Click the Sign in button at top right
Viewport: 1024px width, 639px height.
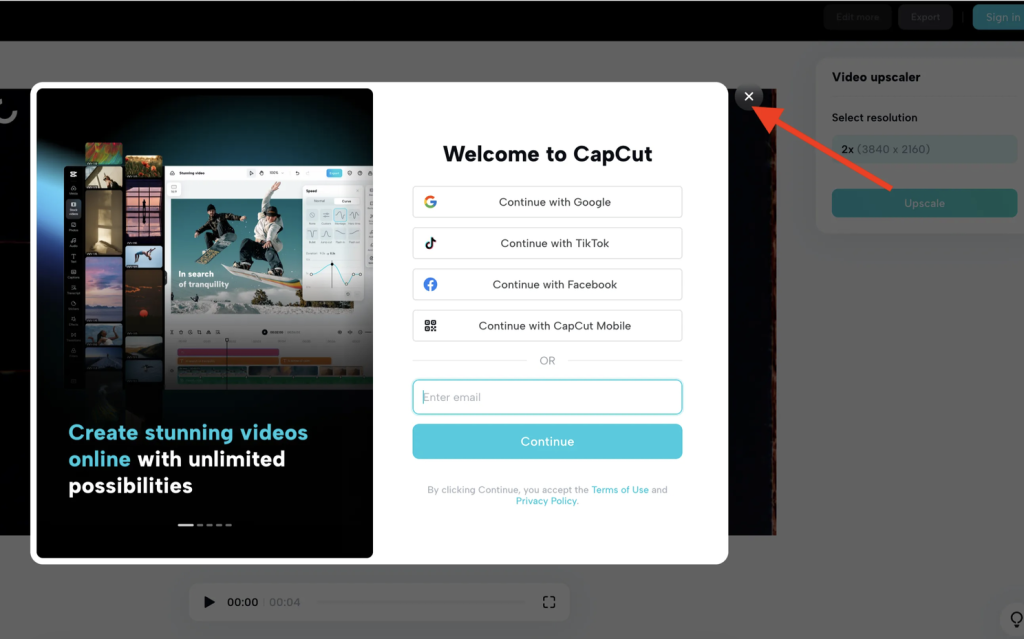1000,17
